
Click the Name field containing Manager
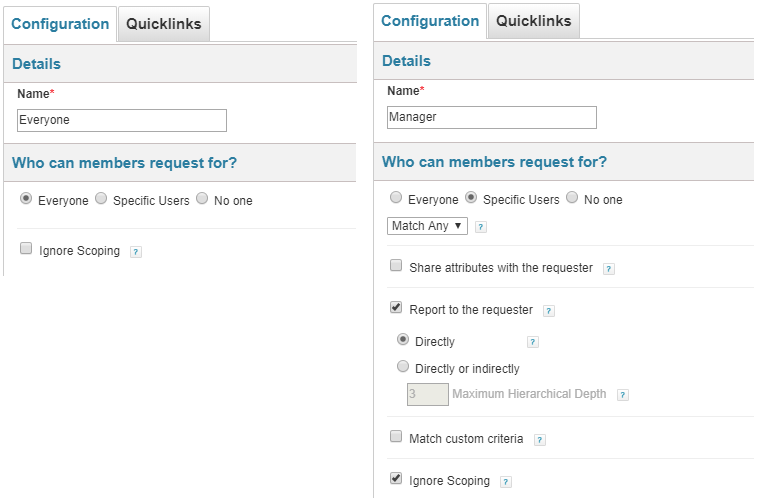click(491, 117)
